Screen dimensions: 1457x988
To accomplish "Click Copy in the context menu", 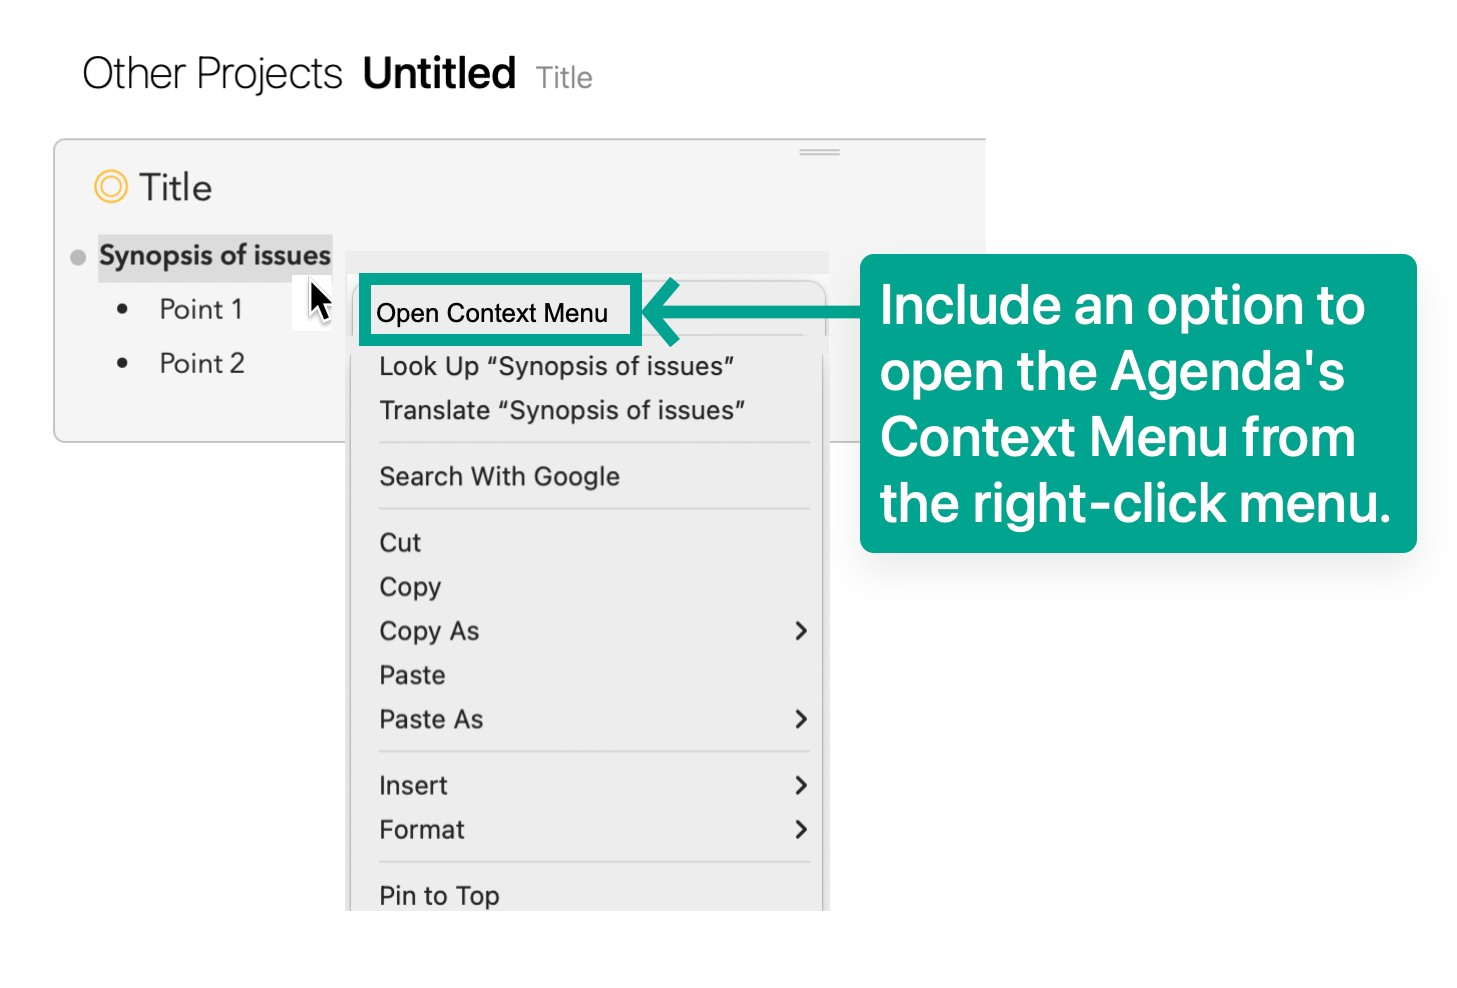I will (410, 586).
